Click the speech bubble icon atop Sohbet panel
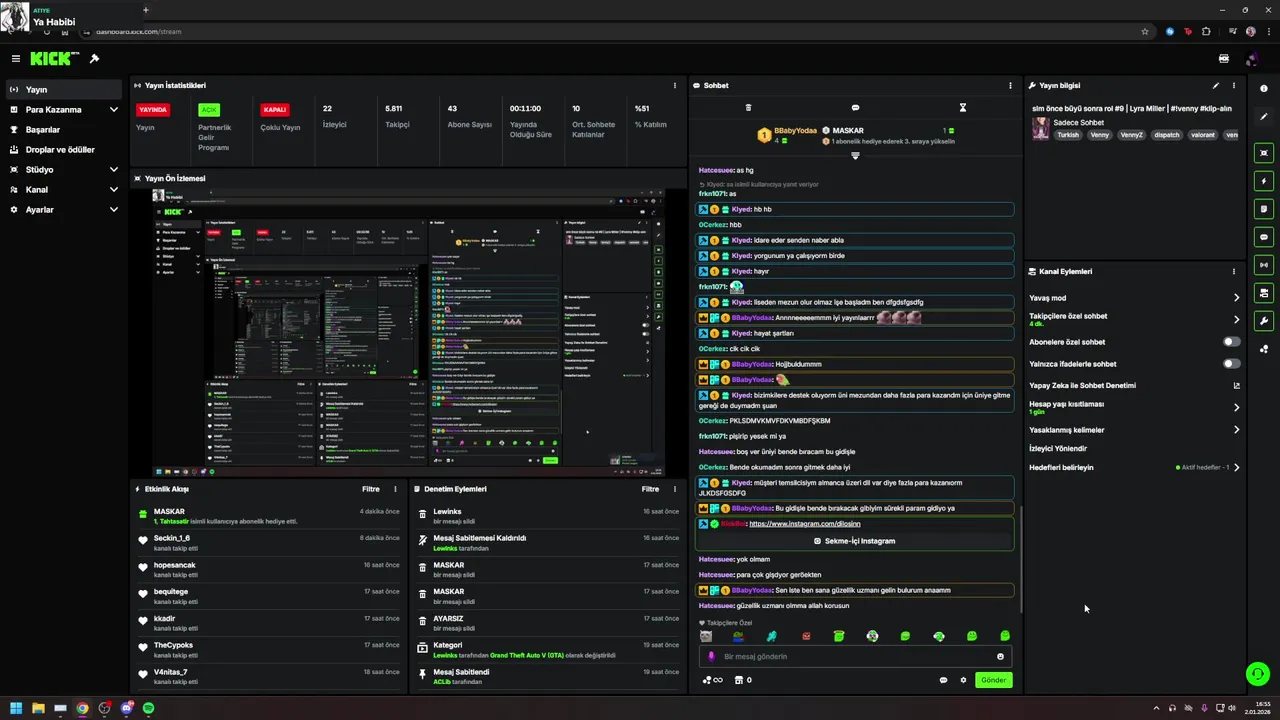This screenshot has width=1280, height=720. point(855,108)
